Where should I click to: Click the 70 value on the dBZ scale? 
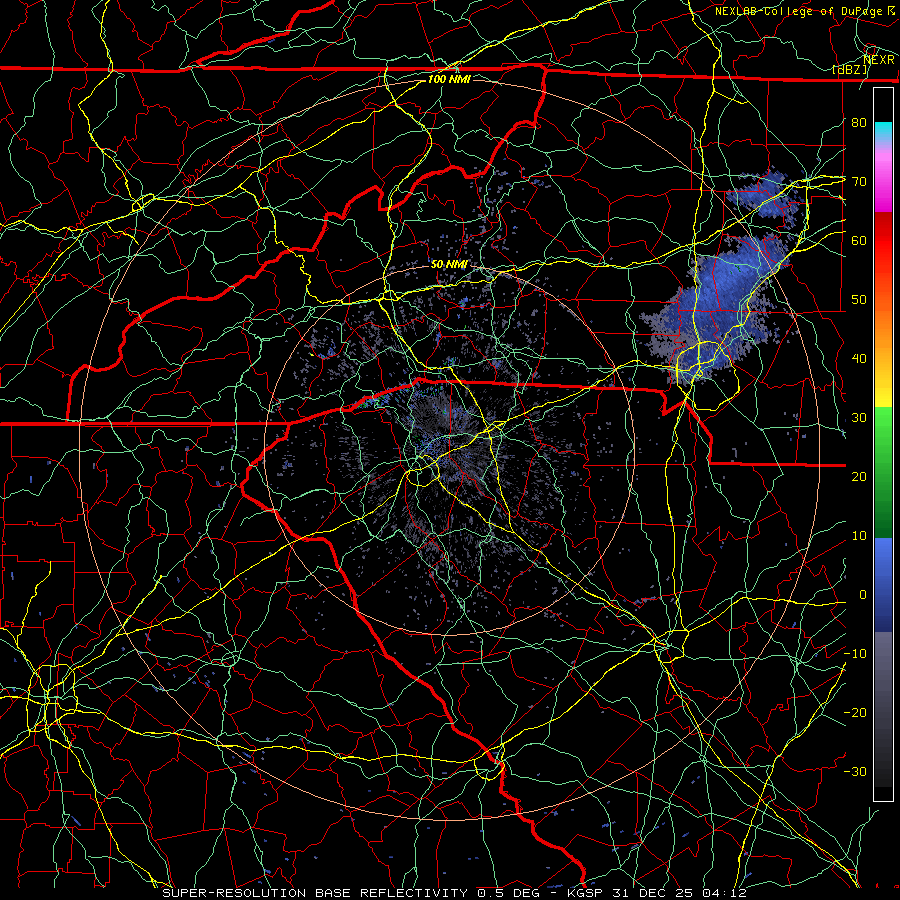point(859,181)
